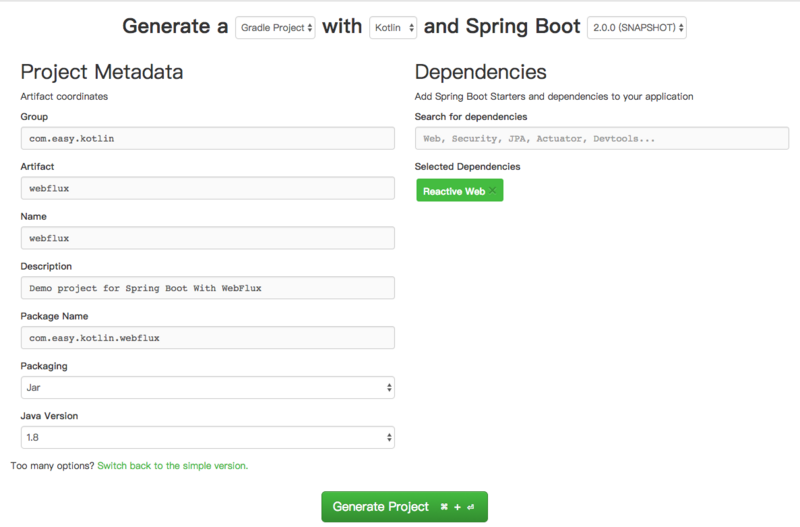800x527 pixels.
Task: Switch back to the simple version
Action: (x=172, y=466)
